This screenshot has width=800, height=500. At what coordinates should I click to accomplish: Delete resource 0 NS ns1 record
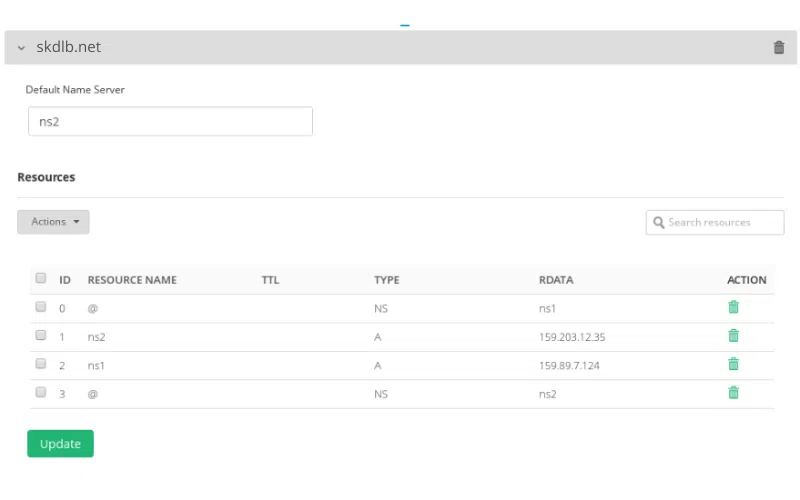(733, 308)
